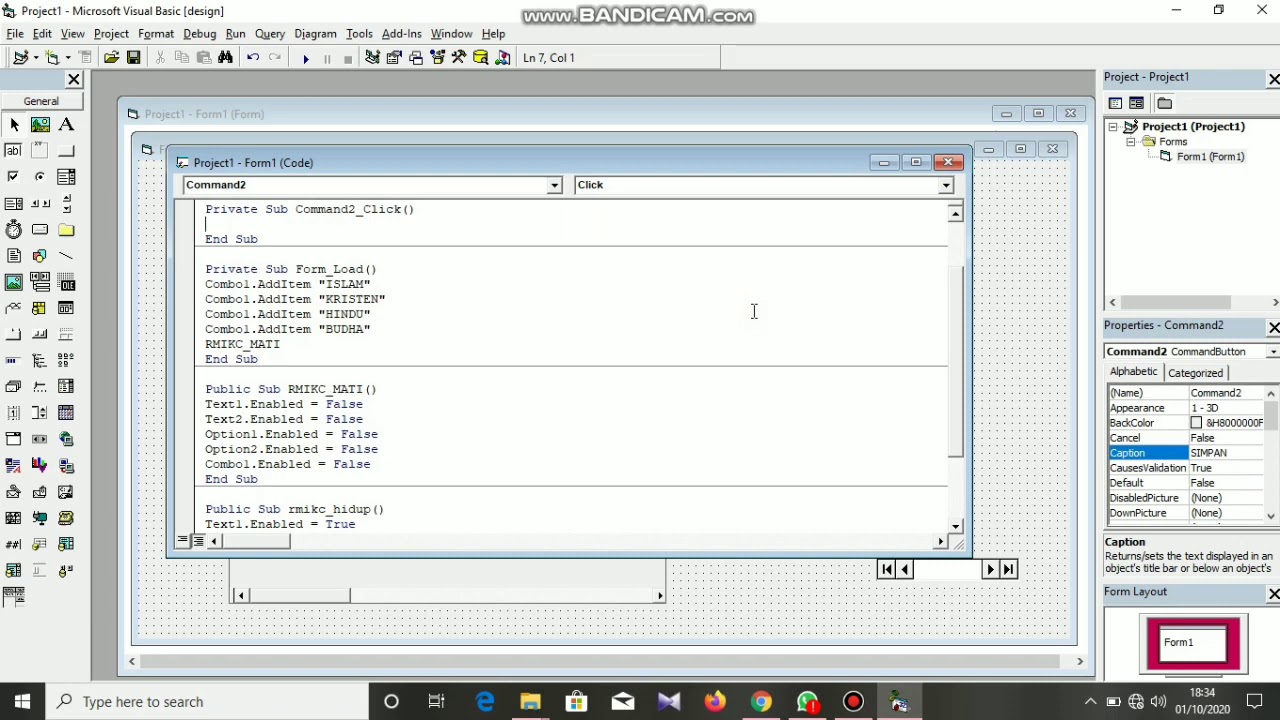The width and height of the screenshot is (1280, 720).
Task: Select the Pointer tool in the toolbox
Action: coord(14,125)
